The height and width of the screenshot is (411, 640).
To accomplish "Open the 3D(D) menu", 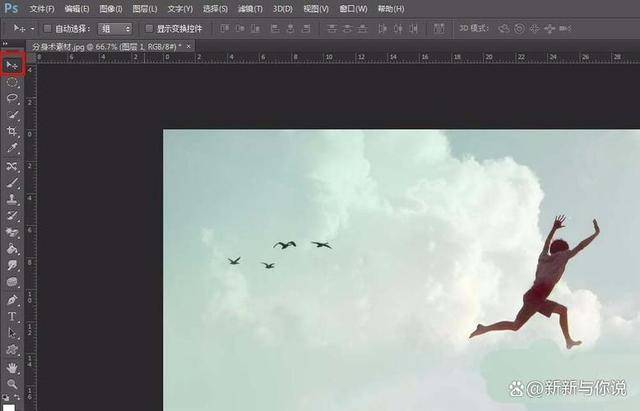I will [282, 9].
